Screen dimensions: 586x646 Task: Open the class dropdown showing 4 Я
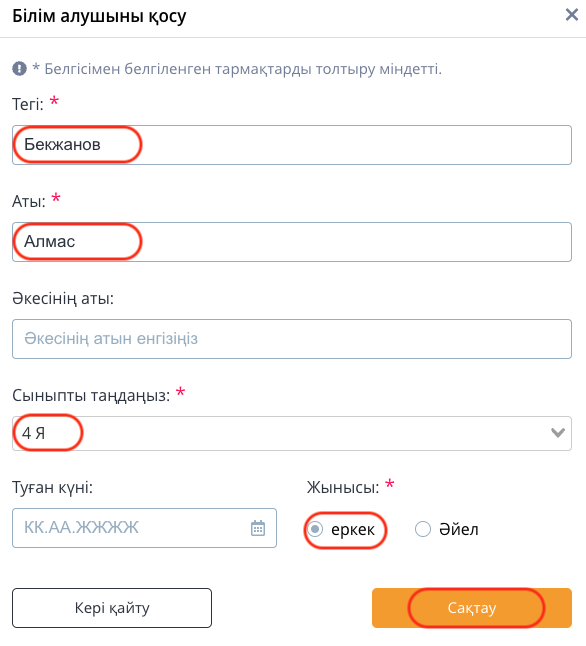point(292,433)
